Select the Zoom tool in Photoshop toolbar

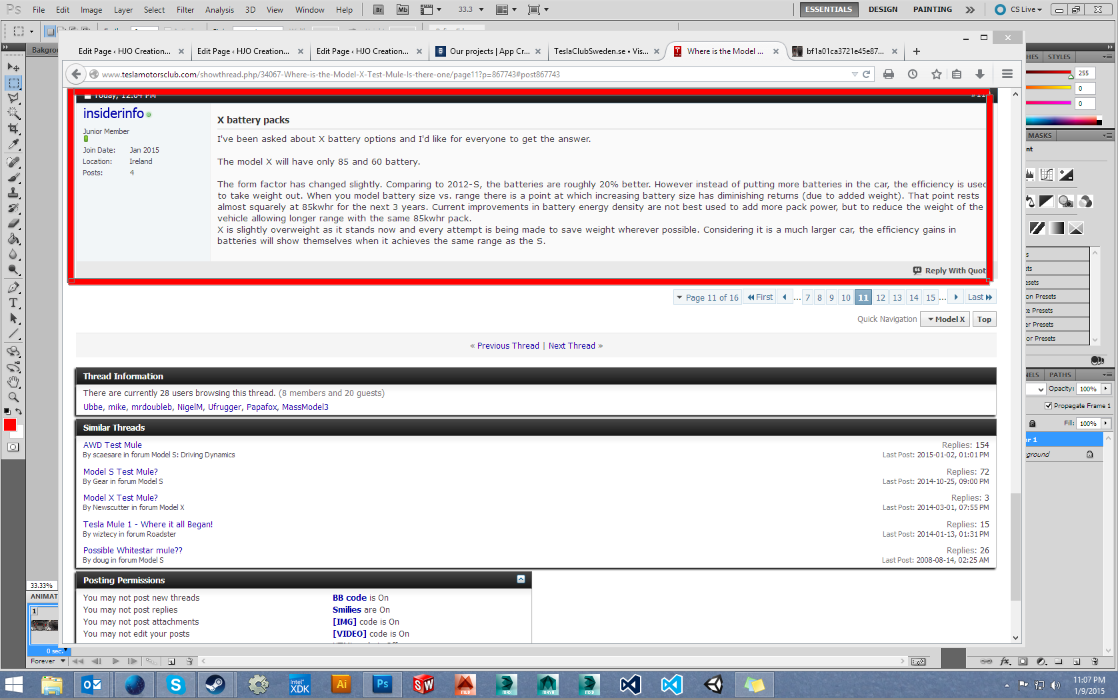[x=14, y=398]
